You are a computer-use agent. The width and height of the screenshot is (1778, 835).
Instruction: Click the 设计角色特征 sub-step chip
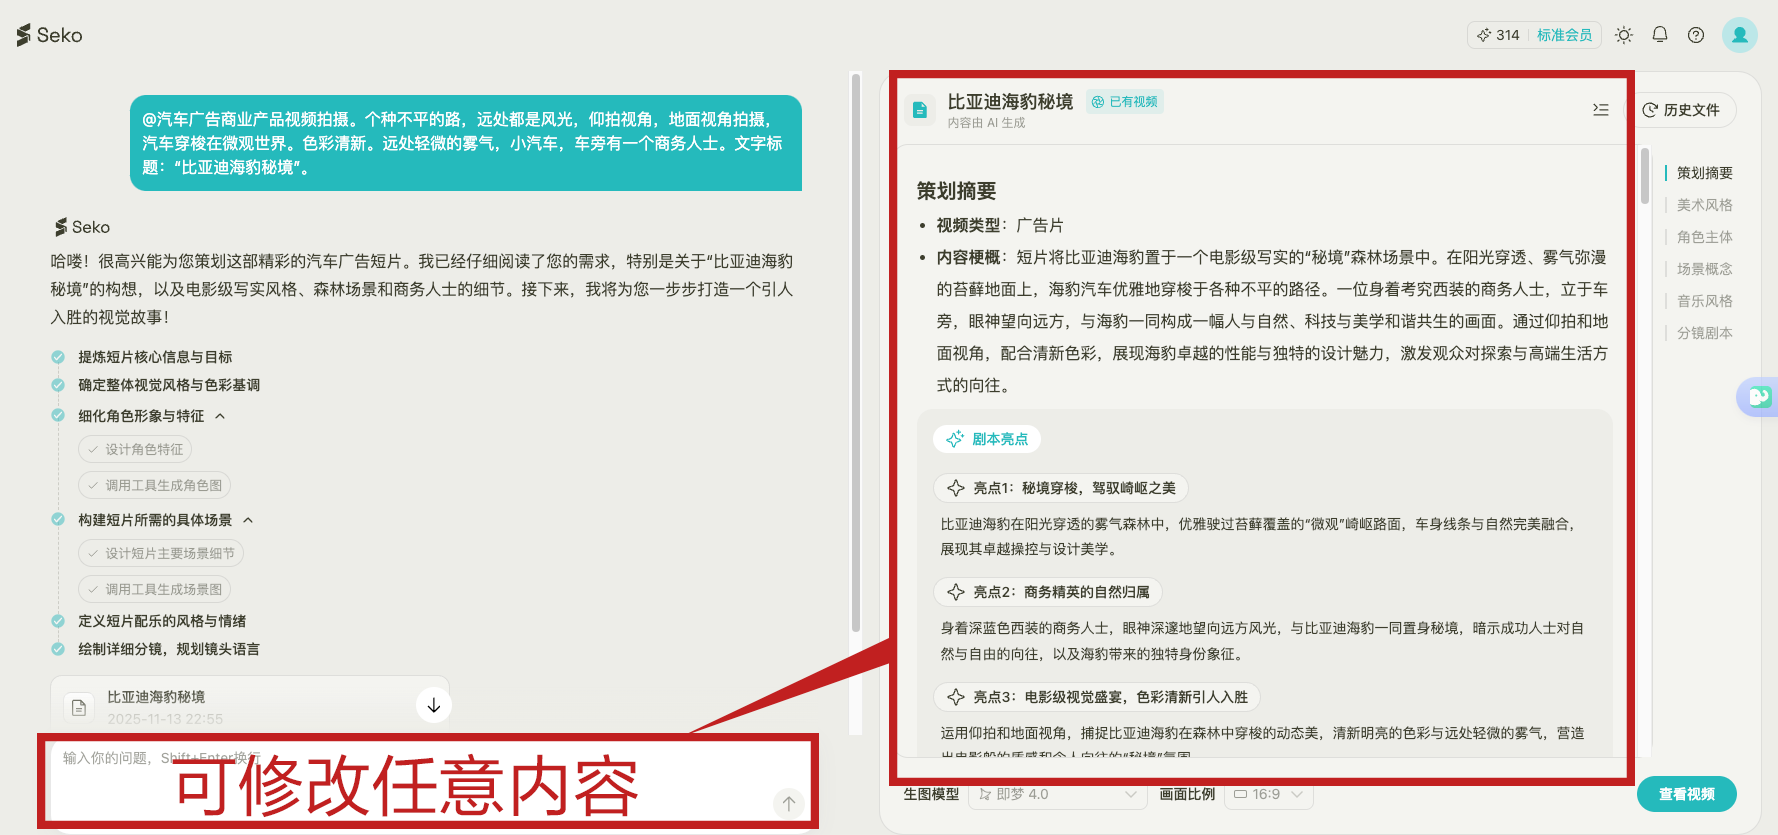click(x=135, y=450)
